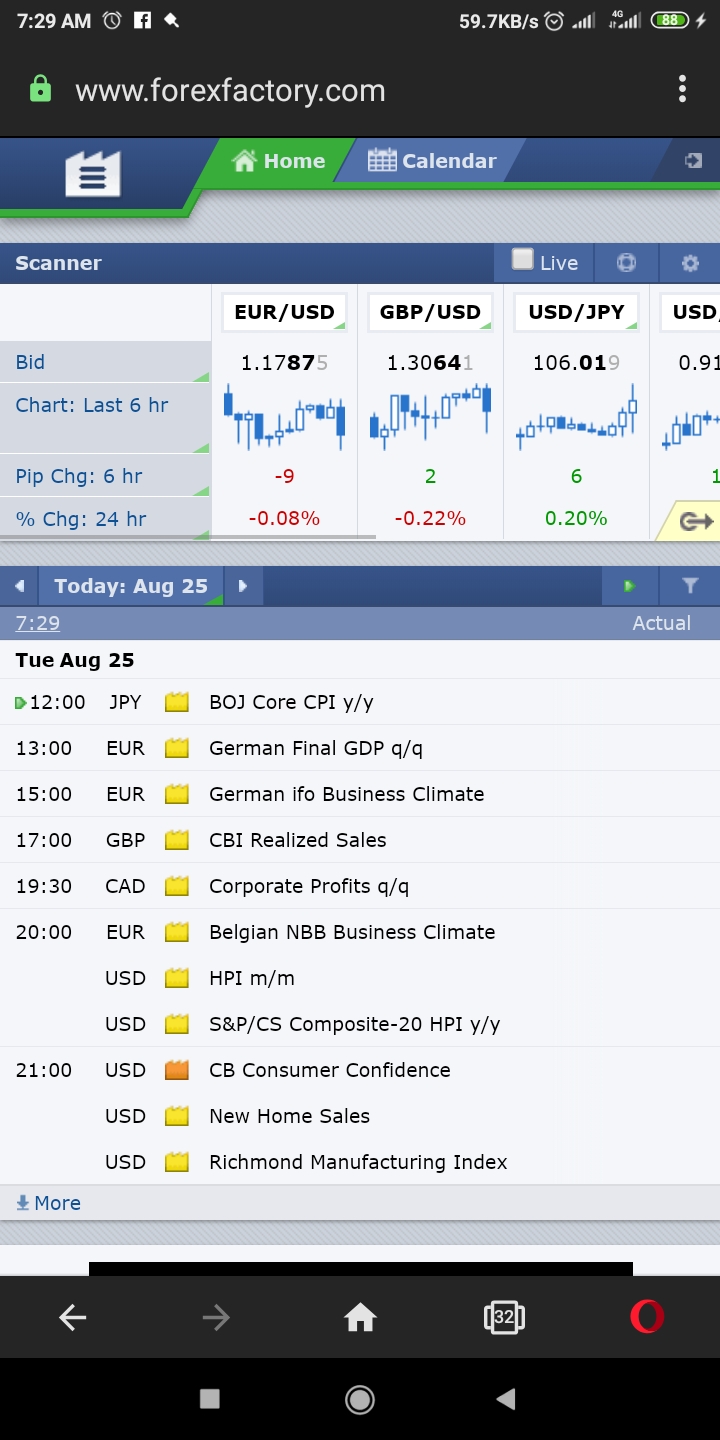Open Richmond Manufacturing Index event
The width and height of the screenshot is (720, 1440).
tap(358, 1162)
